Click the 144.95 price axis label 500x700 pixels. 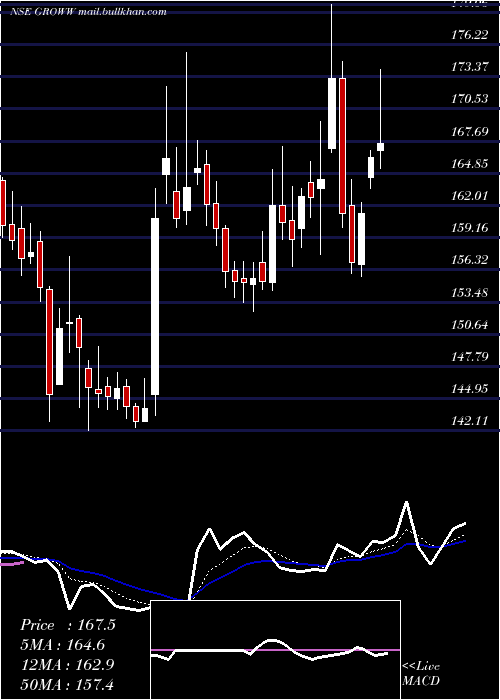[469, 389]
